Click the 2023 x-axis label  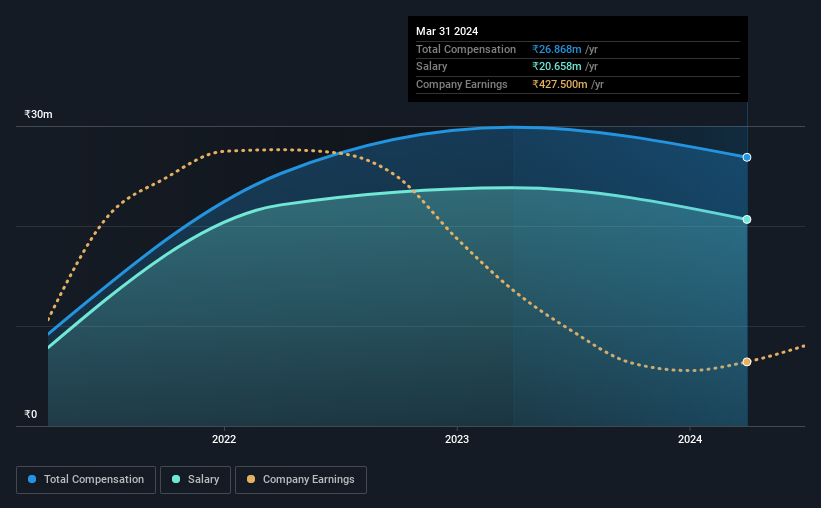tap(457, 439)
